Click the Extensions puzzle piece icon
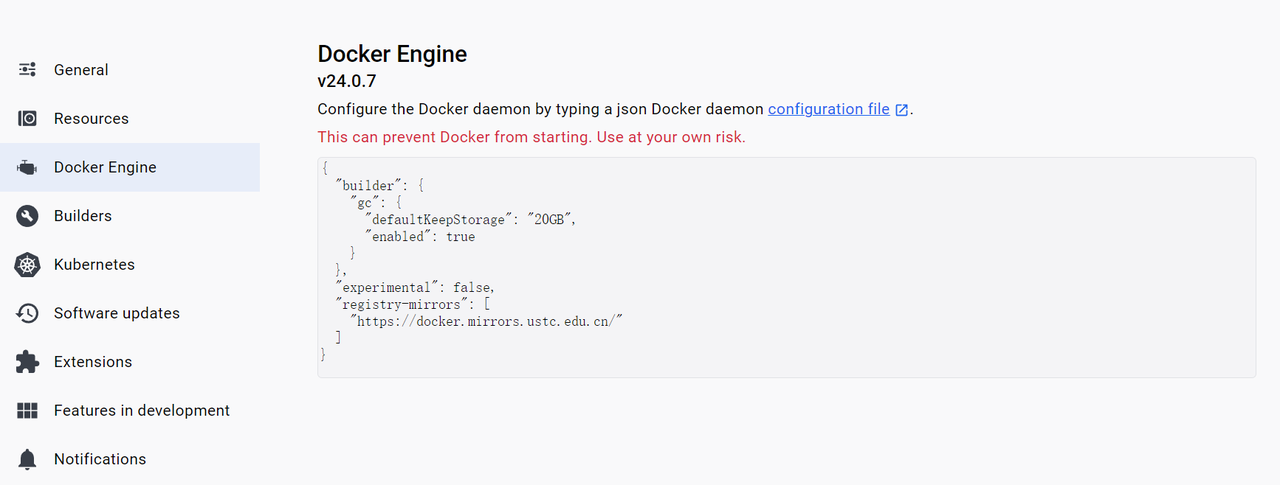 click(x=27, y=362)
